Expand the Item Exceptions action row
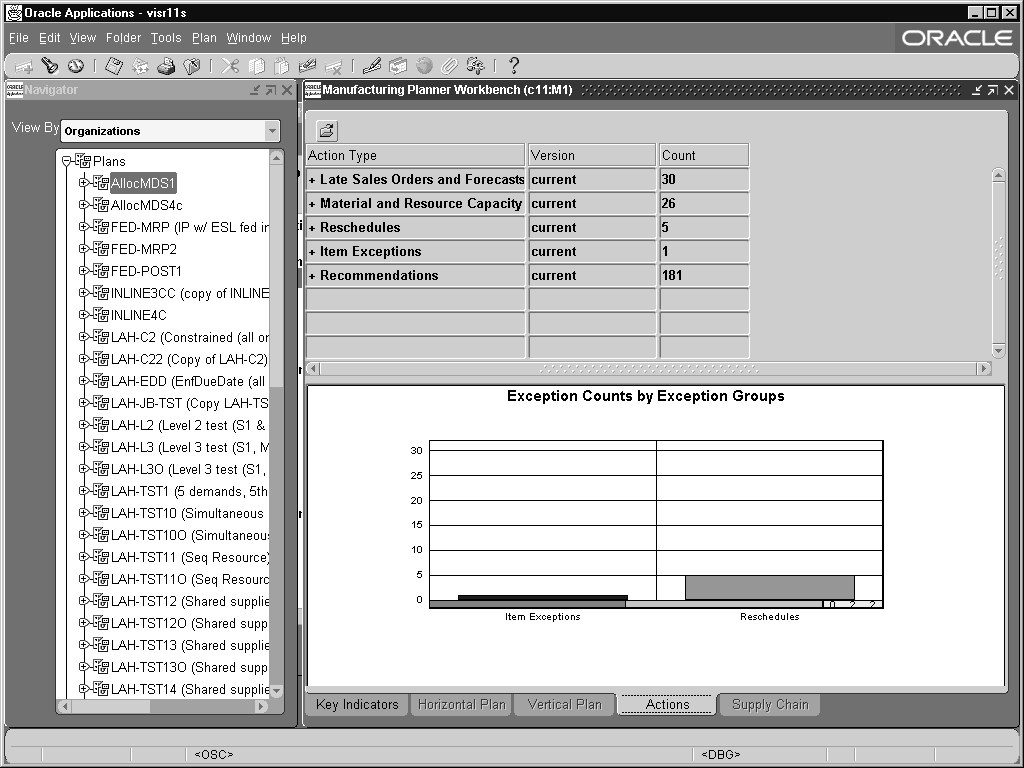The image size is (1024, 768). click(312, 252)
